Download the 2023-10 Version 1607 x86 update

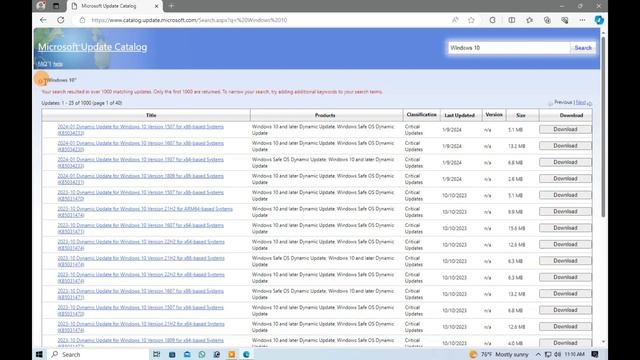coord(565,293)
